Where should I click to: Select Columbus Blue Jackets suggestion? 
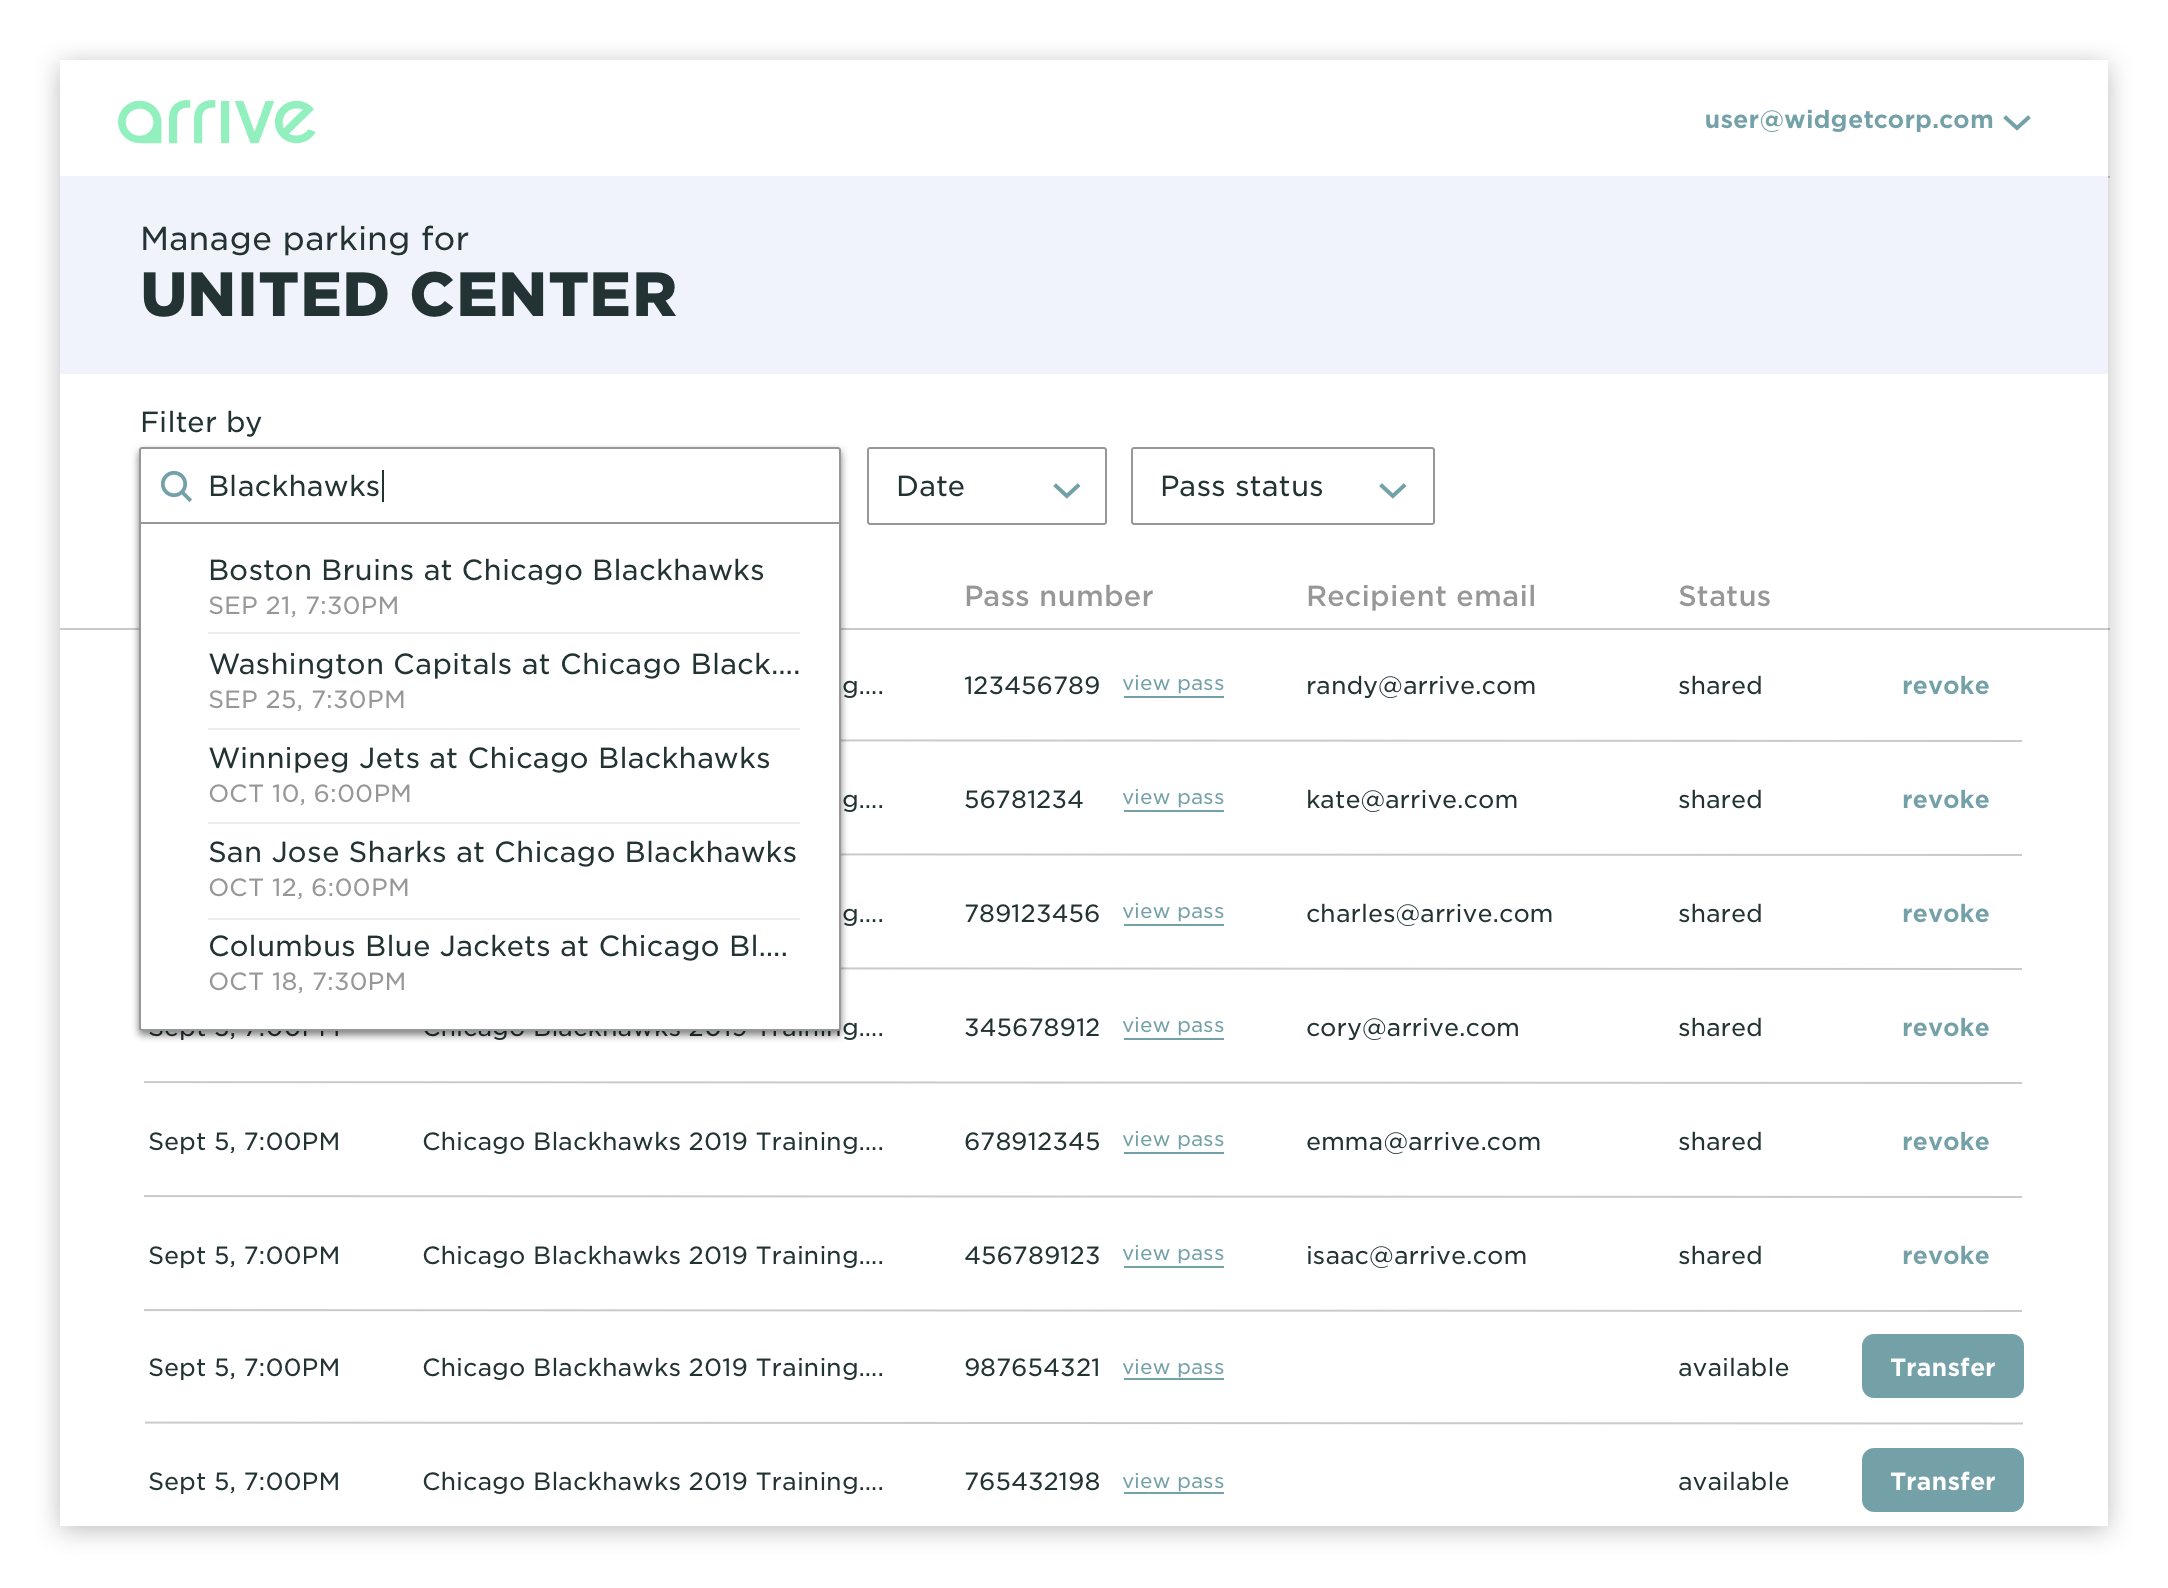(504, 962)
